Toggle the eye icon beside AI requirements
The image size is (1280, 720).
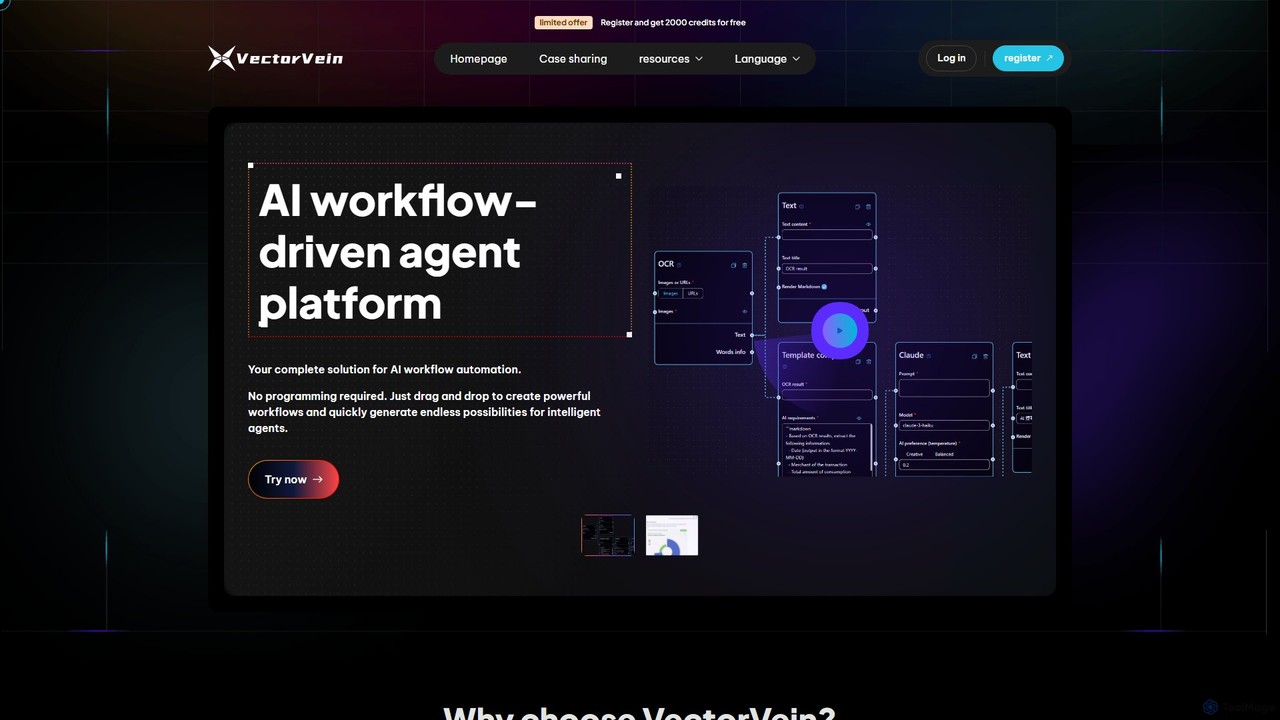tap(859, 418)
